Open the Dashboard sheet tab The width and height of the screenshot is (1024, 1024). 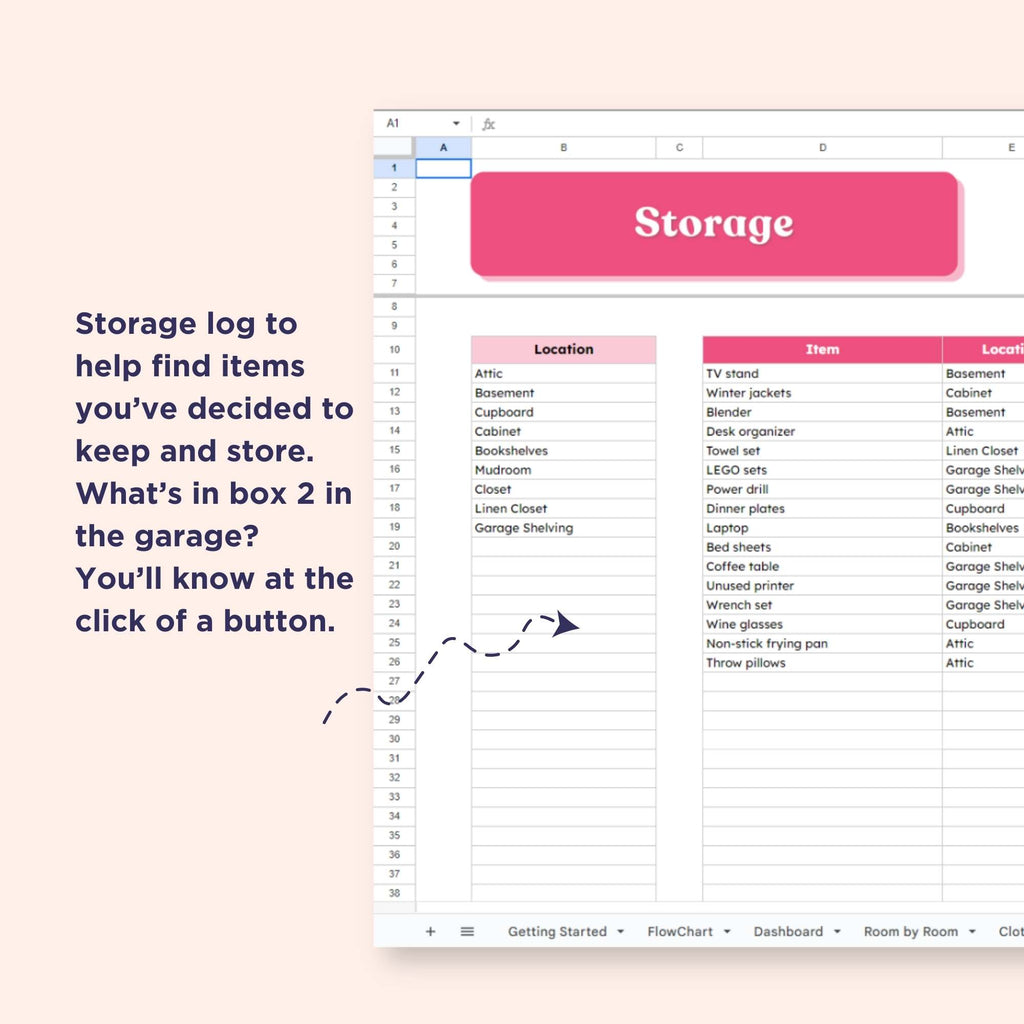(788, 931)
